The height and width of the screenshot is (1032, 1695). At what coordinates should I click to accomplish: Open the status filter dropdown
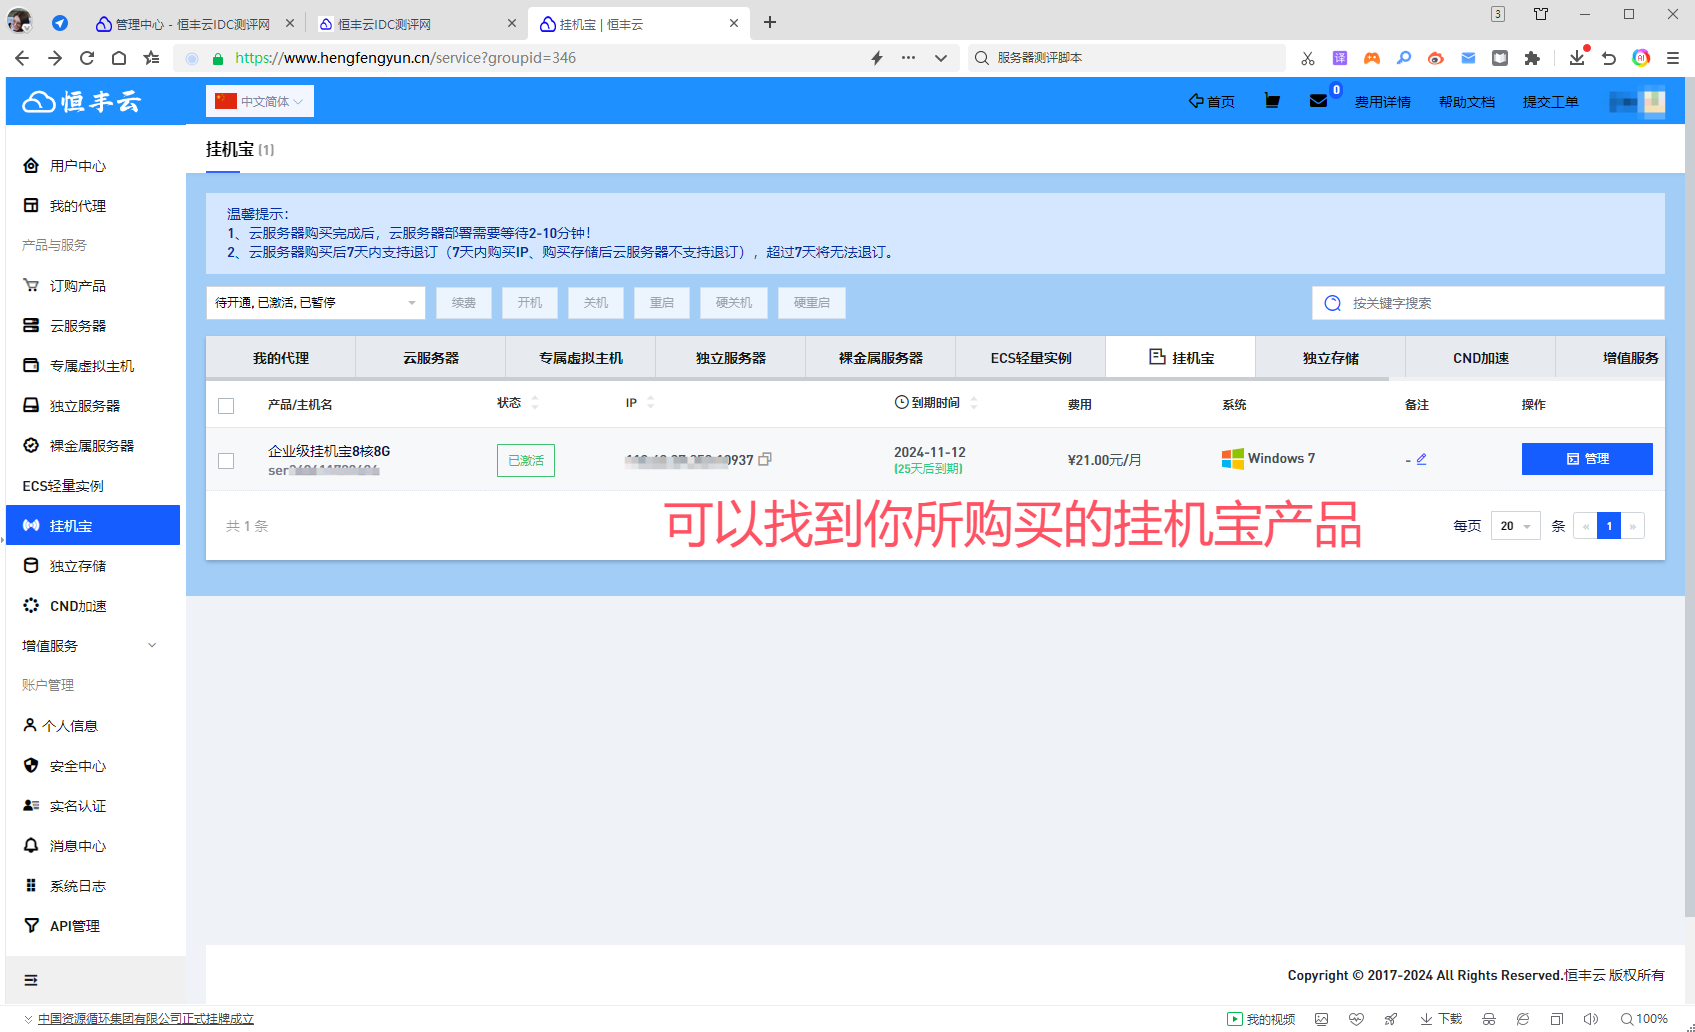[x=316, y=303]
